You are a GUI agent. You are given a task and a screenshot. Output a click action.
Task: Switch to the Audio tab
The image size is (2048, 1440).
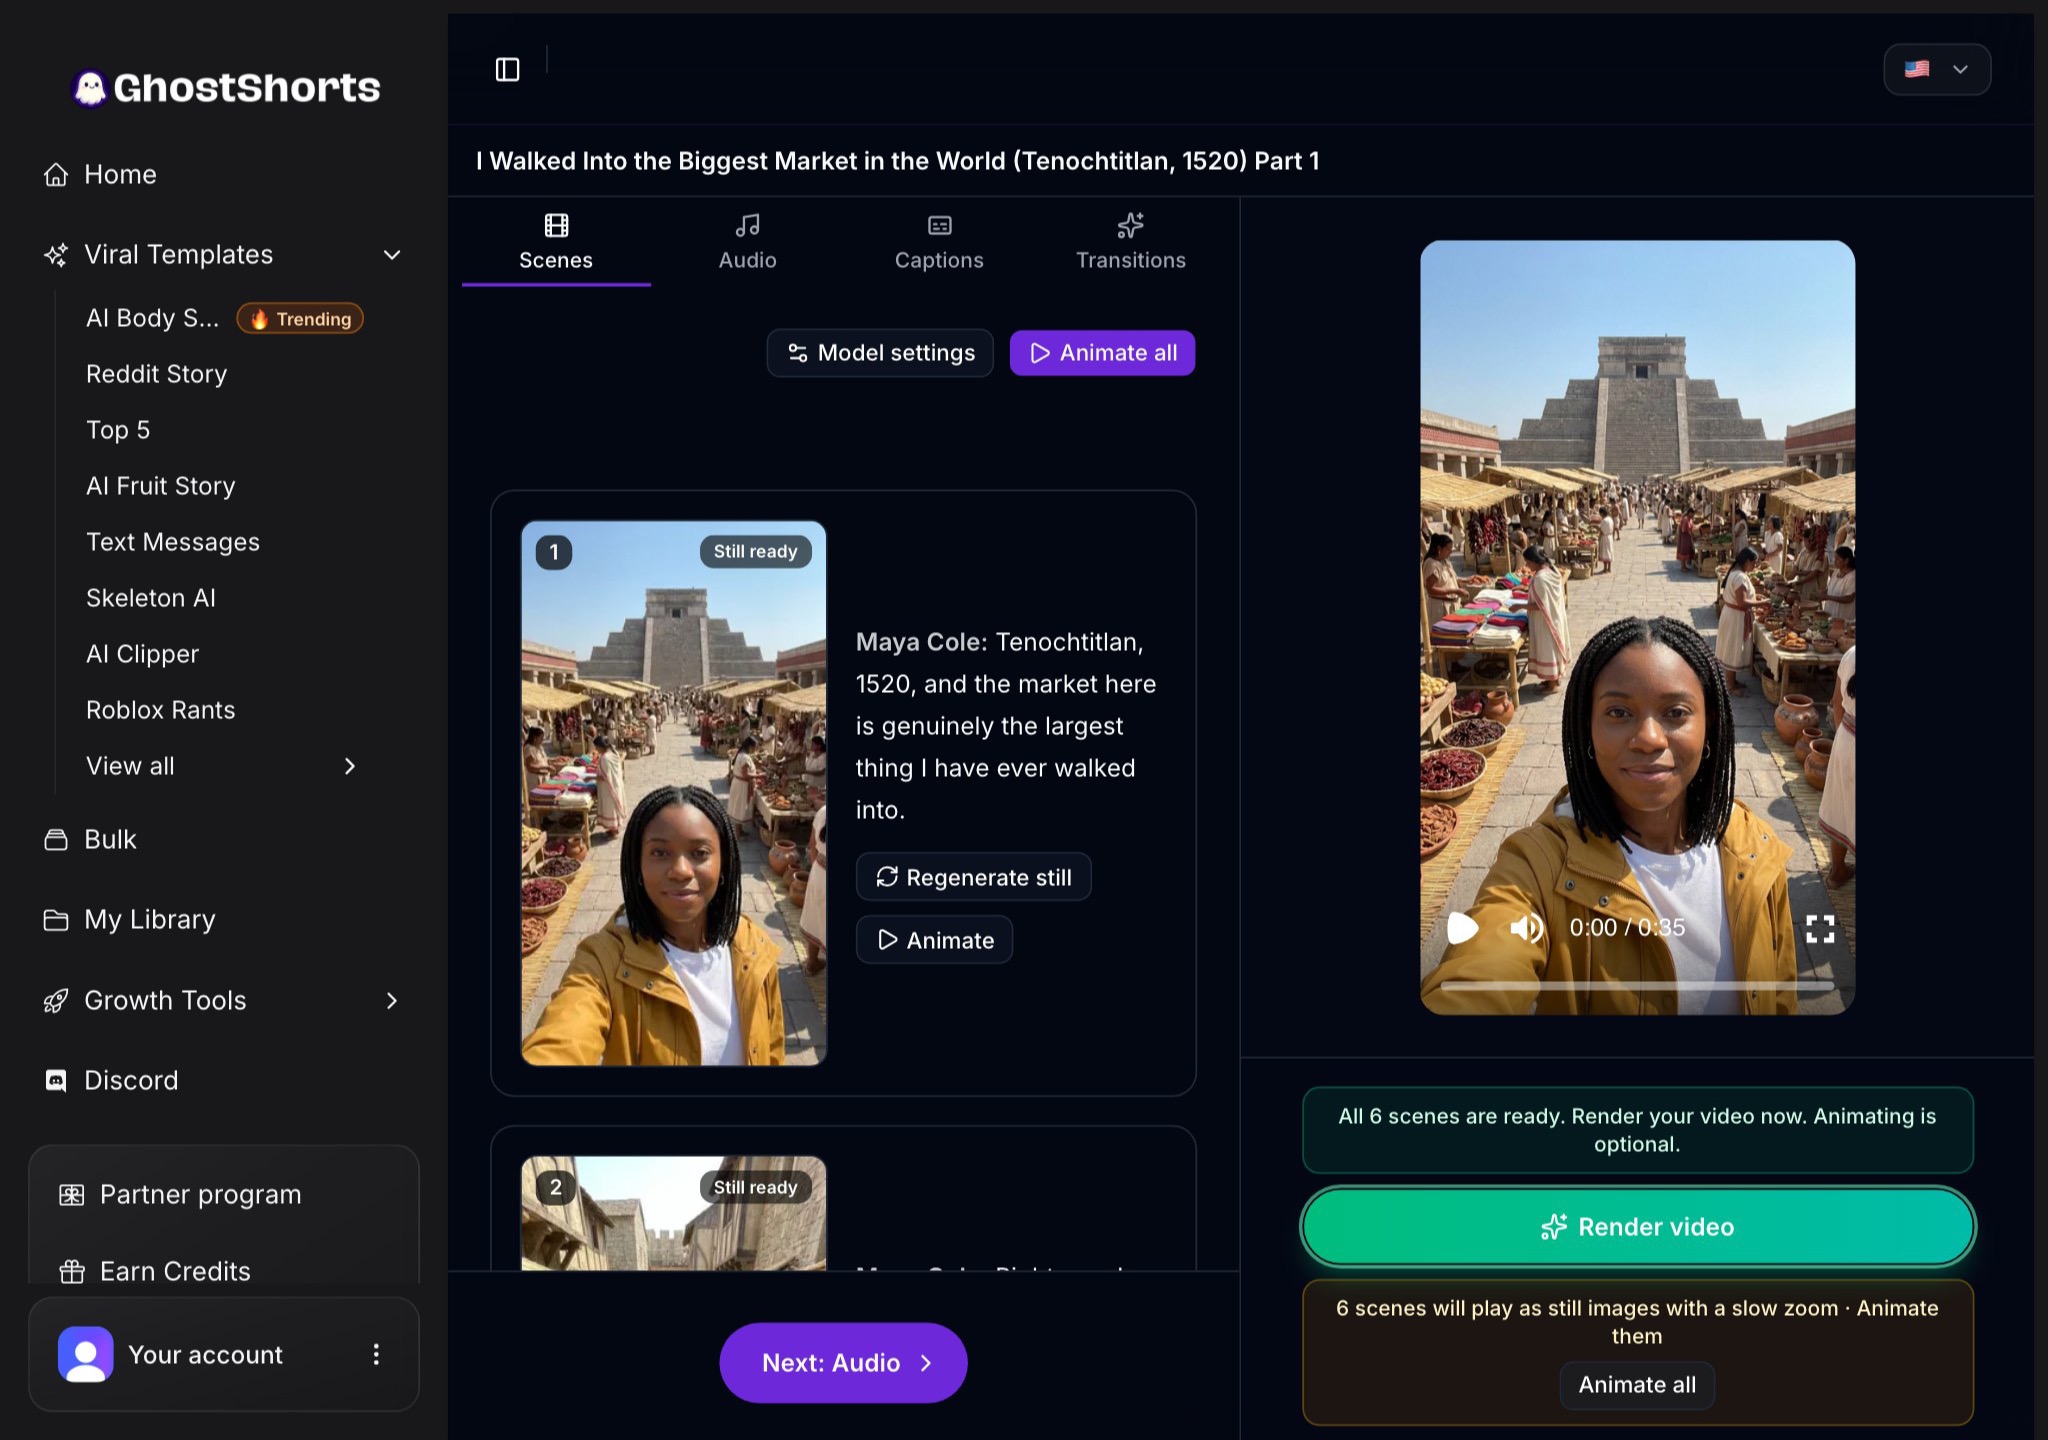pyautogui.click(x=747, y=242)
